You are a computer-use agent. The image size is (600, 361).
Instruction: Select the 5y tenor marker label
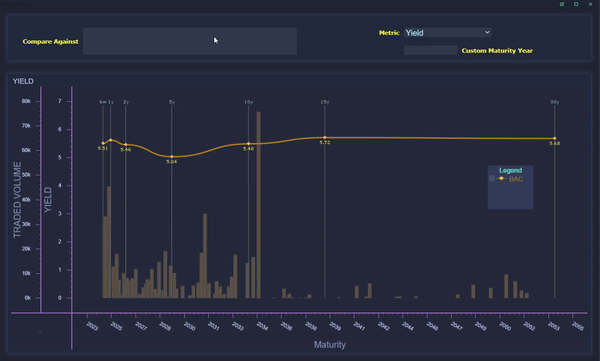(172, 102)
